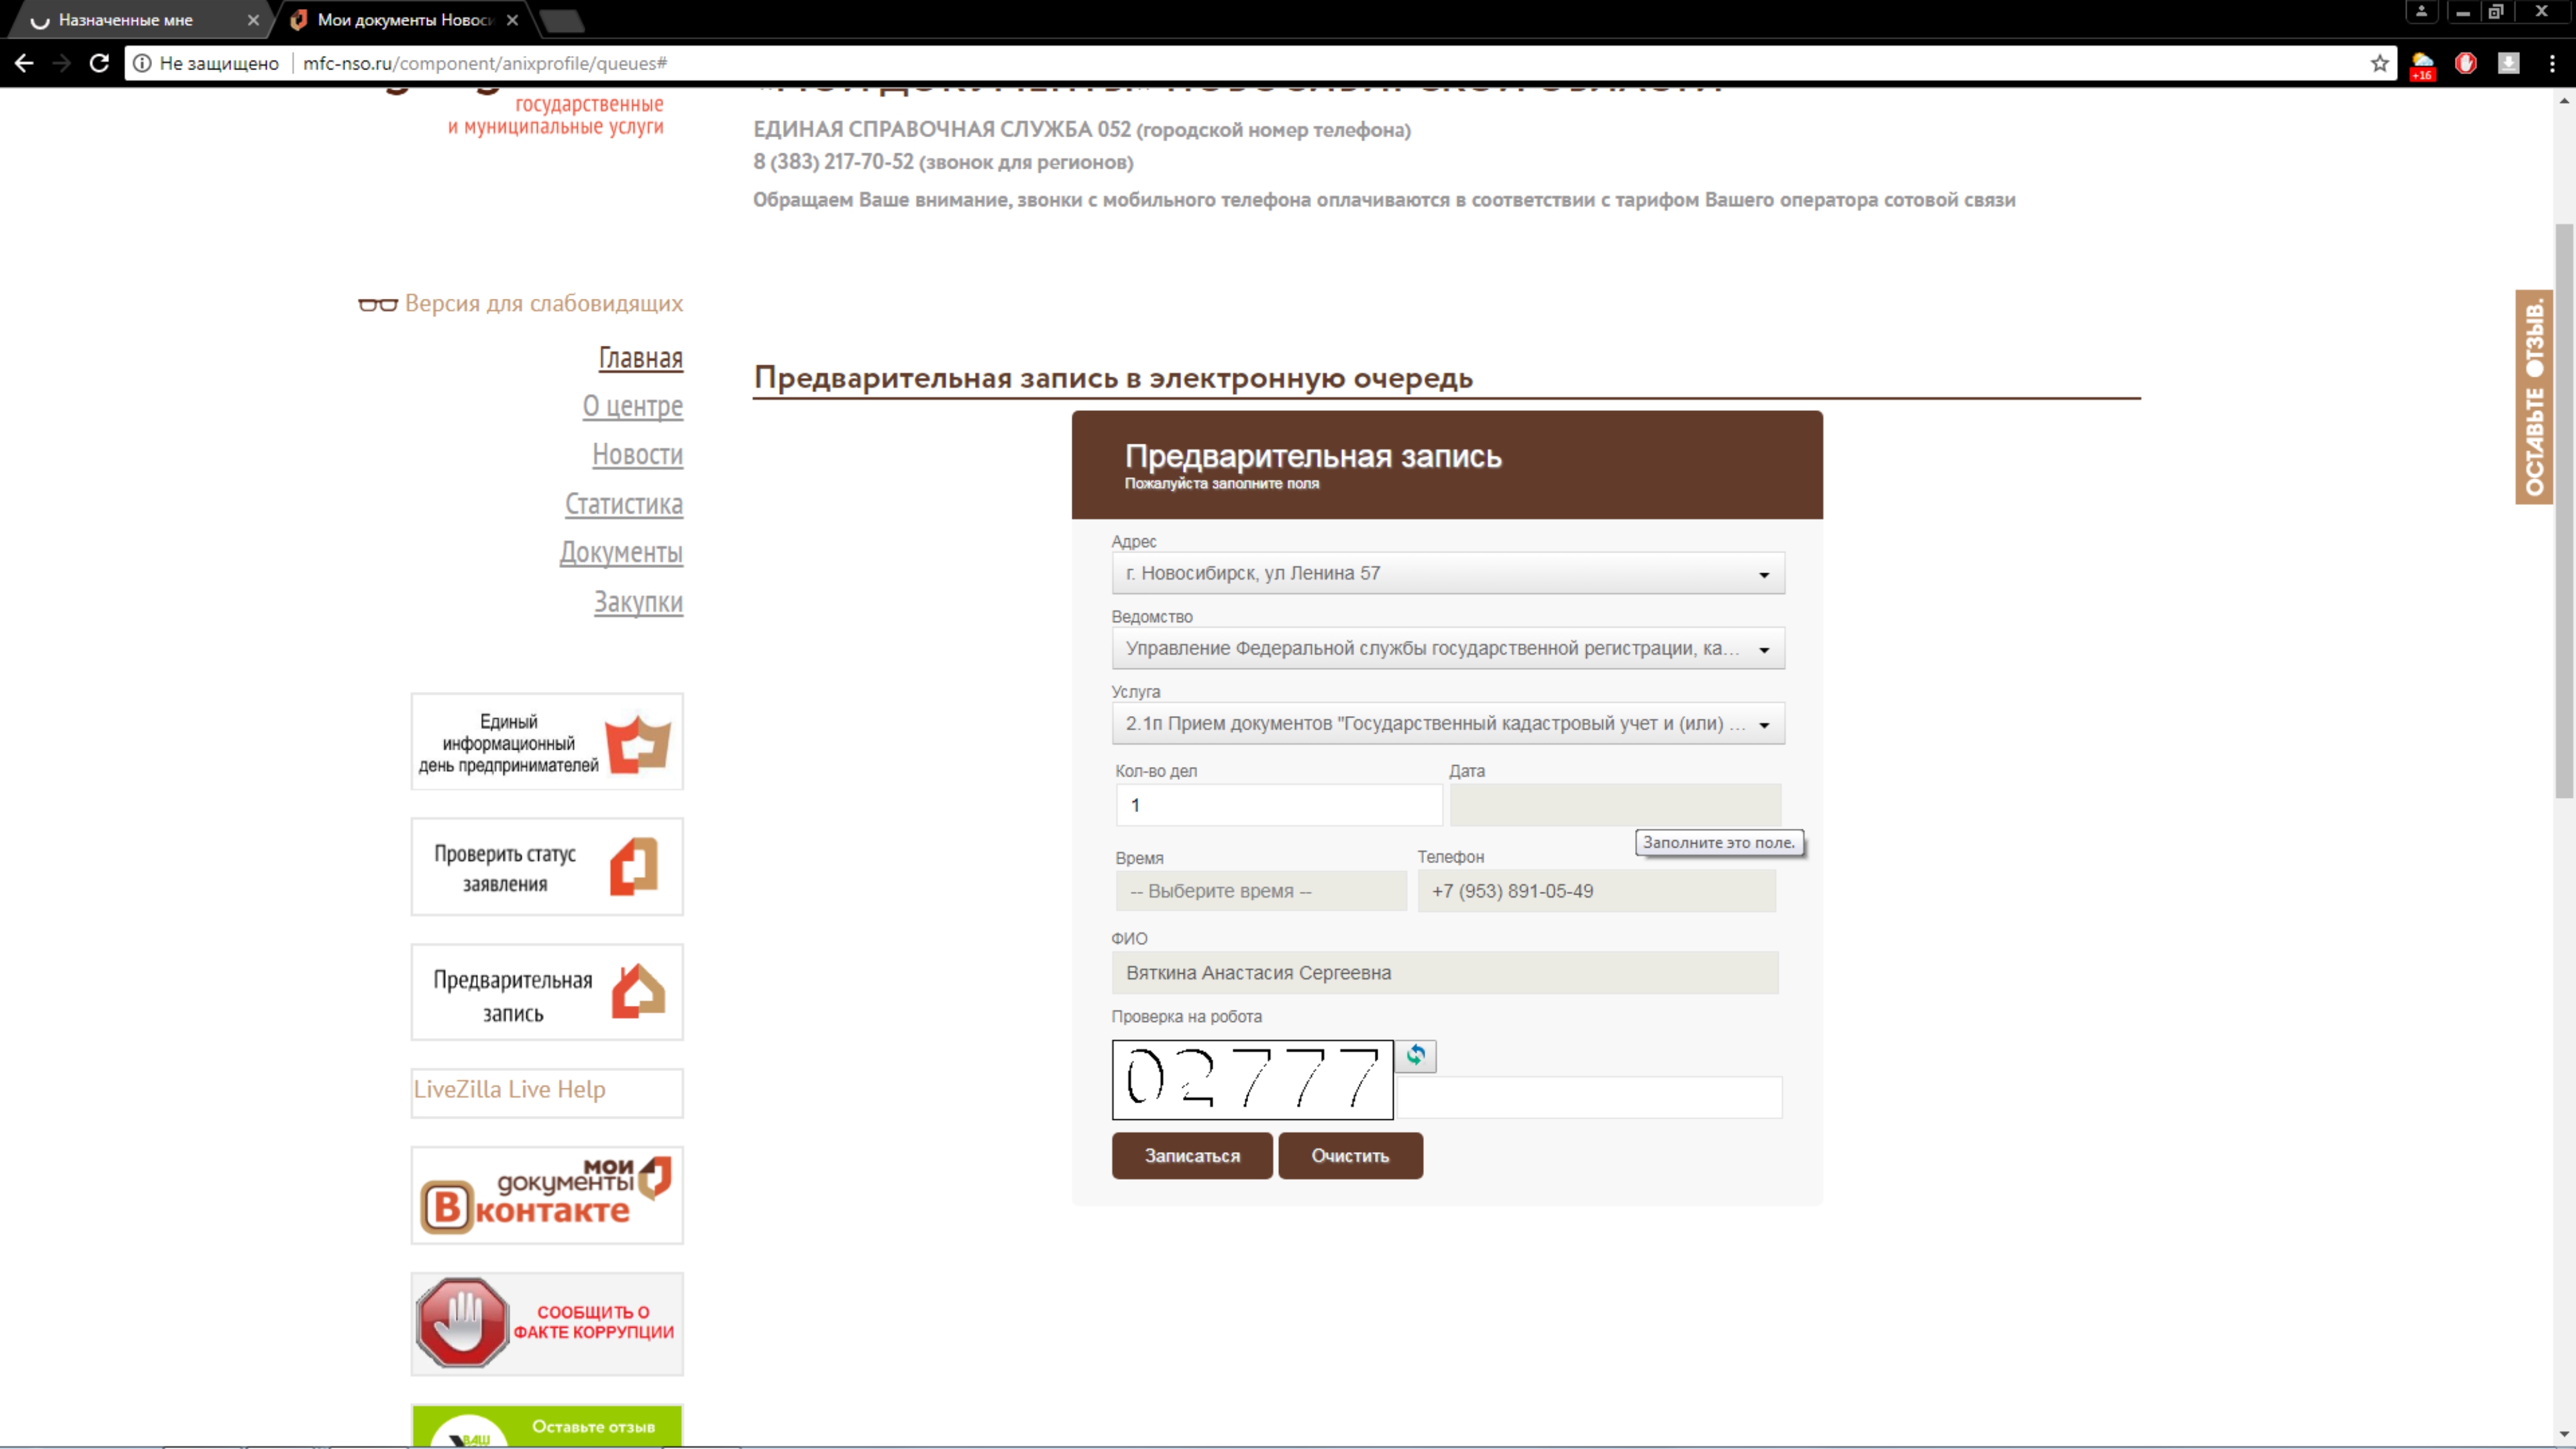Viewport: 2576px width, 1449px height.
Task: Open the browser user profile icon
Action: point(2421,12)
